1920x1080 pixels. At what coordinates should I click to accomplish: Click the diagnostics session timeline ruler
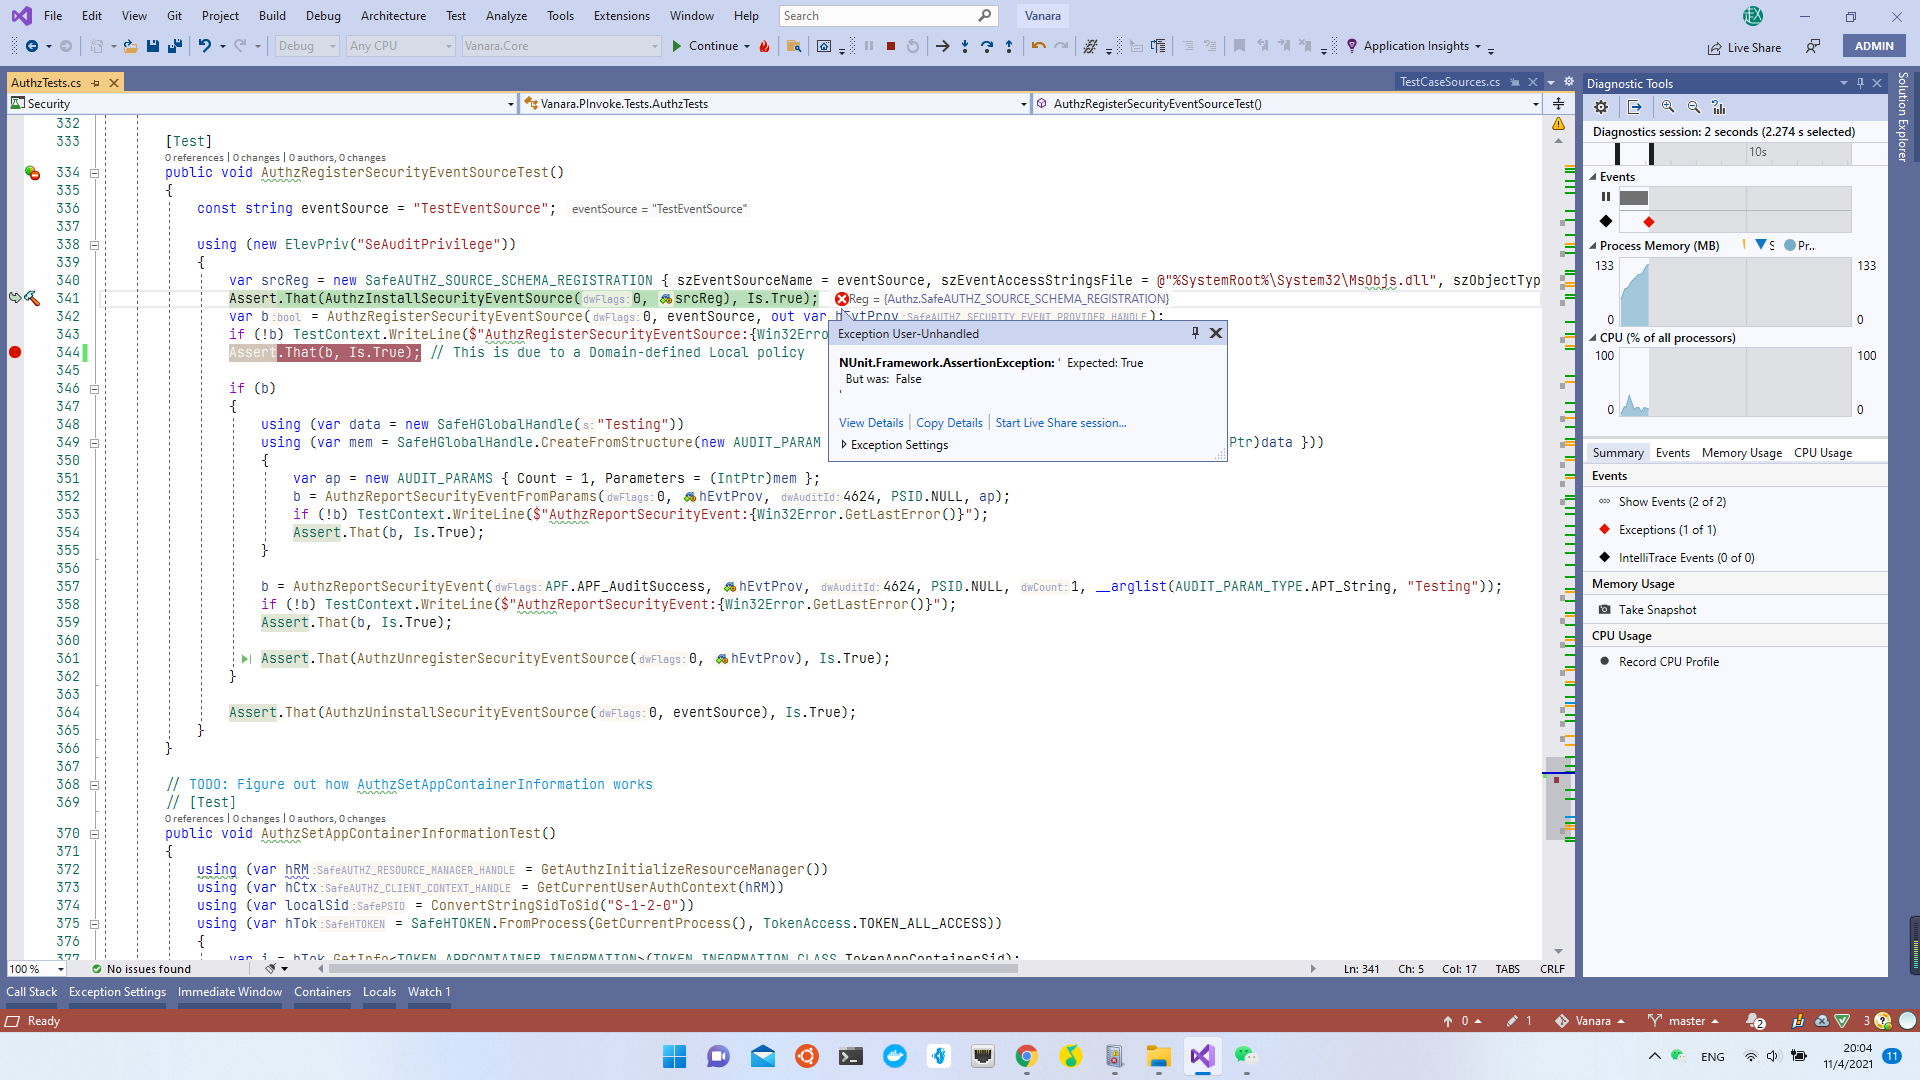[1733, 153]
